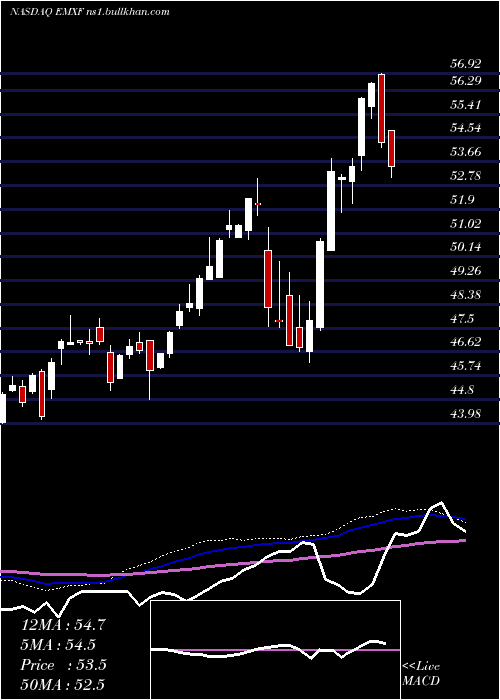Screen dimensions: 500x700
Task: Click the 52.78 price label
Action: pos(466,175)
